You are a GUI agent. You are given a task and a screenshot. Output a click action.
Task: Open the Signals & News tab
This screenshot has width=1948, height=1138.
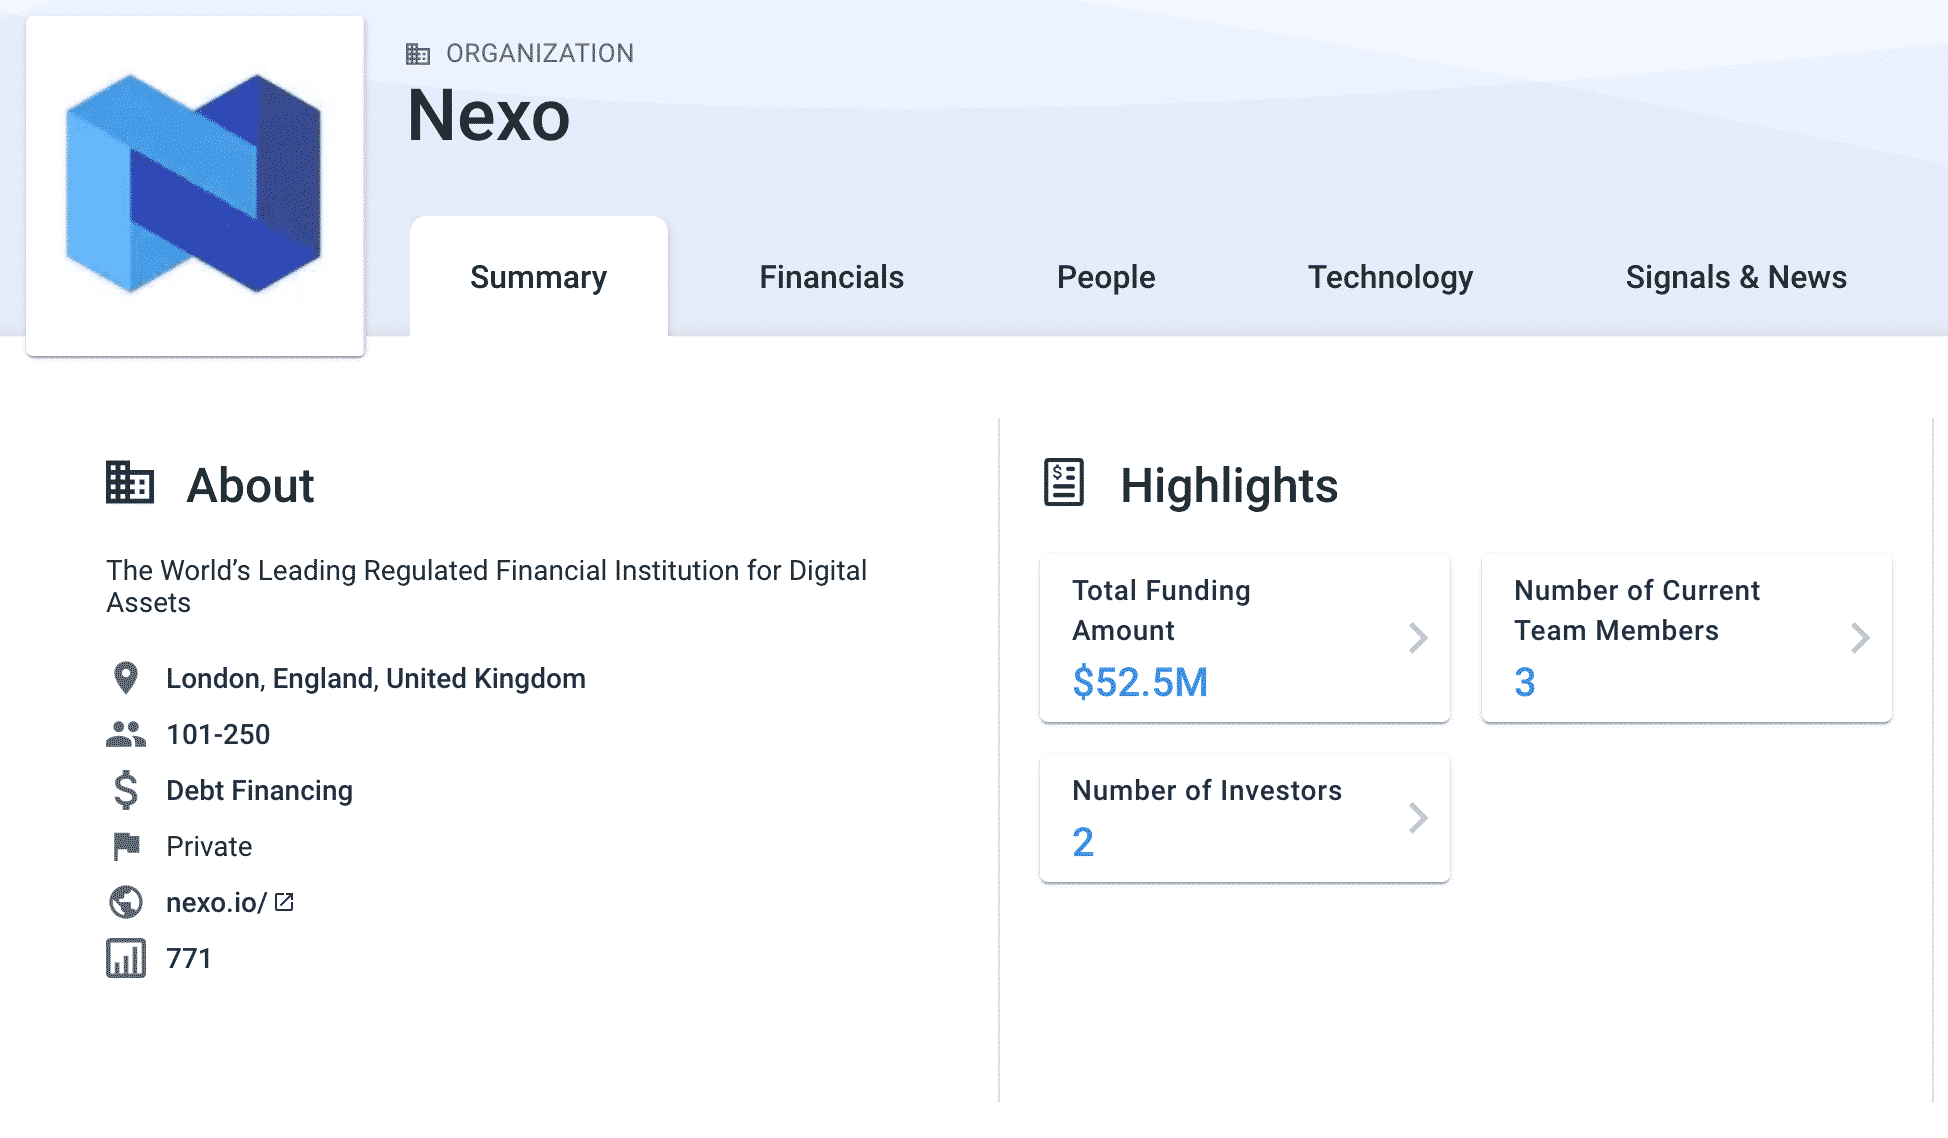1735,277
